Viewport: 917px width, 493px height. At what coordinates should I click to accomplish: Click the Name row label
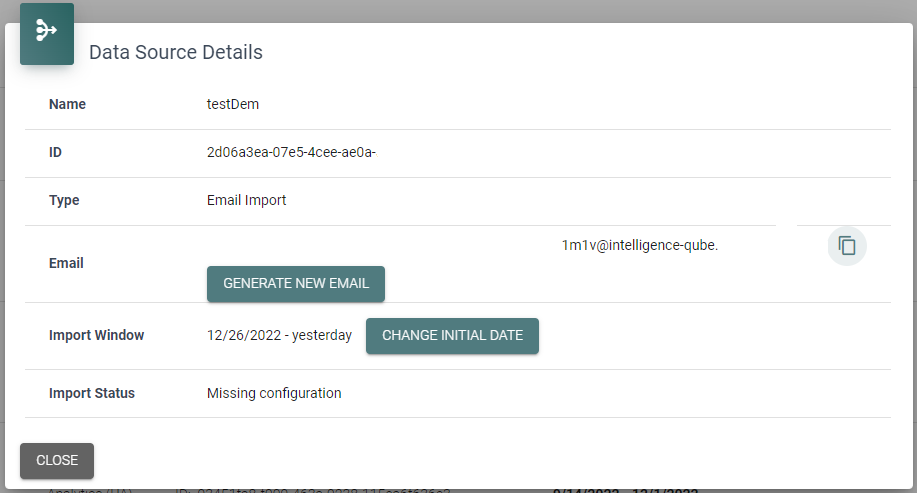68,104
